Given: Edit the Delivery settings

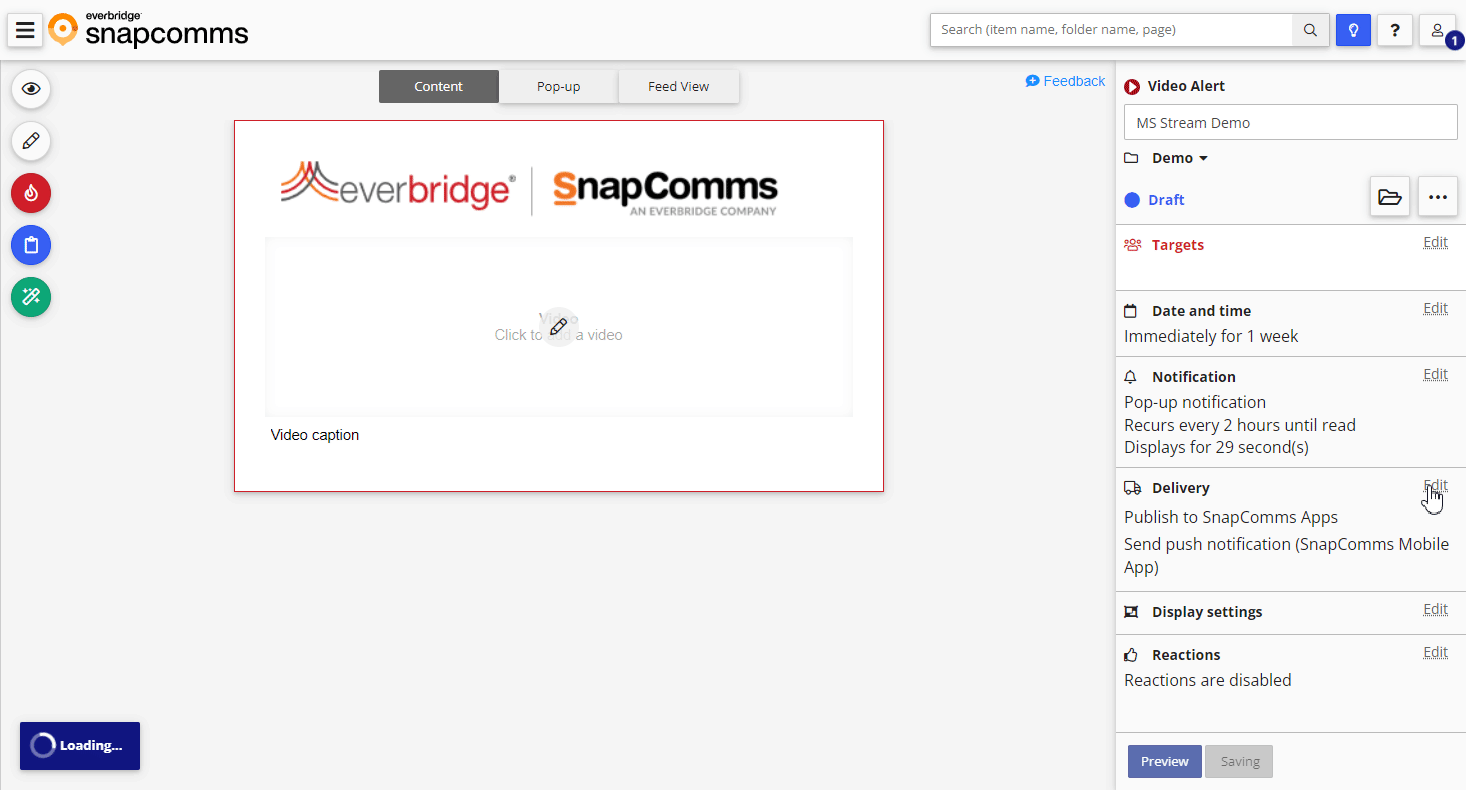Looking at the screenshot, I should click(1435, 485).
